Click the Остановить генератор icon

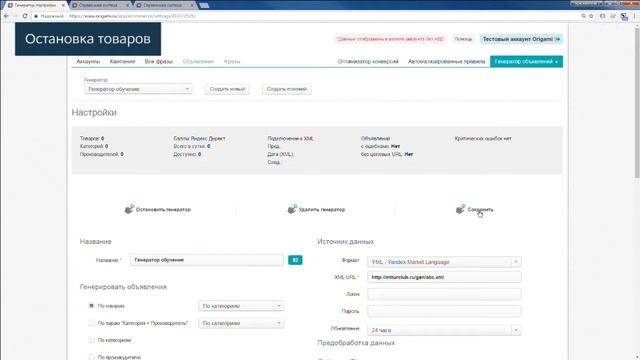(129, 209)
